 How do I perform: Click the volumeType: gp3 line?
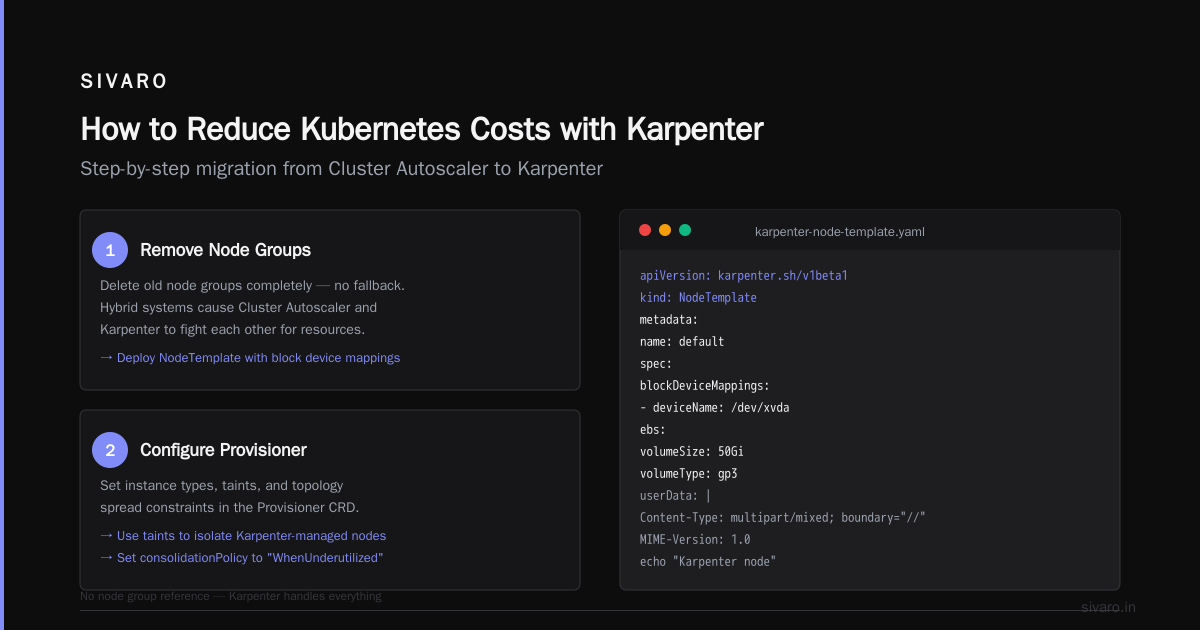[689, 473]
